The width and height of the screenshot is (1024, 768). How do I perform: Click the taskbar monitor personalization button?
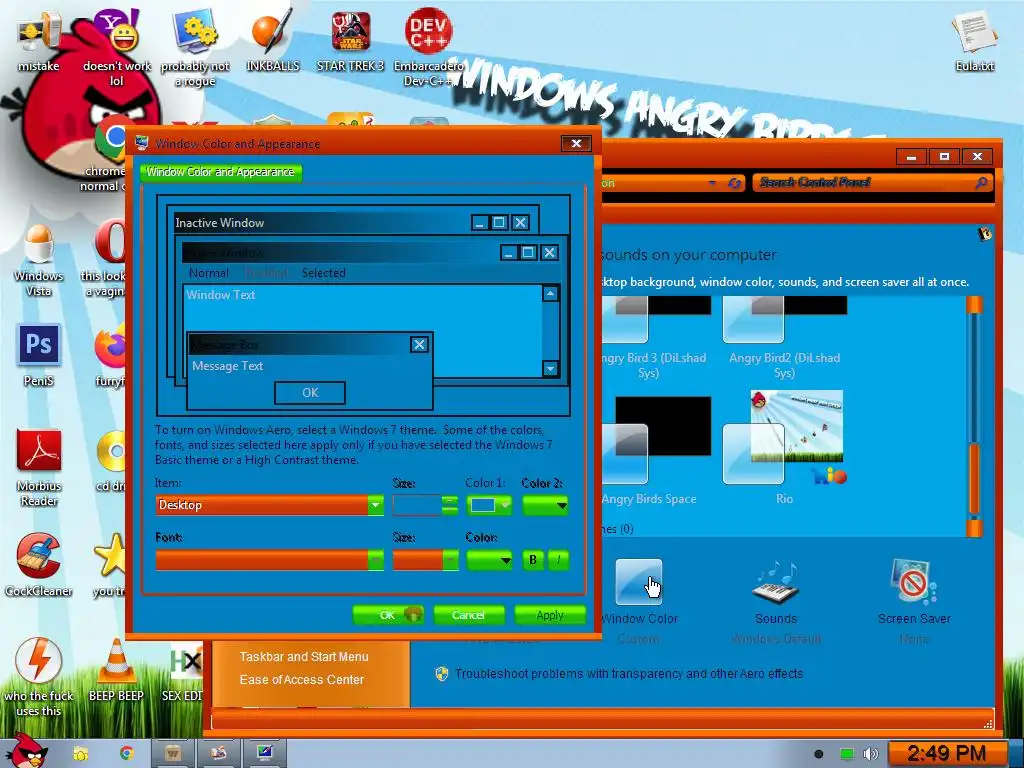[x=264, y=754]
